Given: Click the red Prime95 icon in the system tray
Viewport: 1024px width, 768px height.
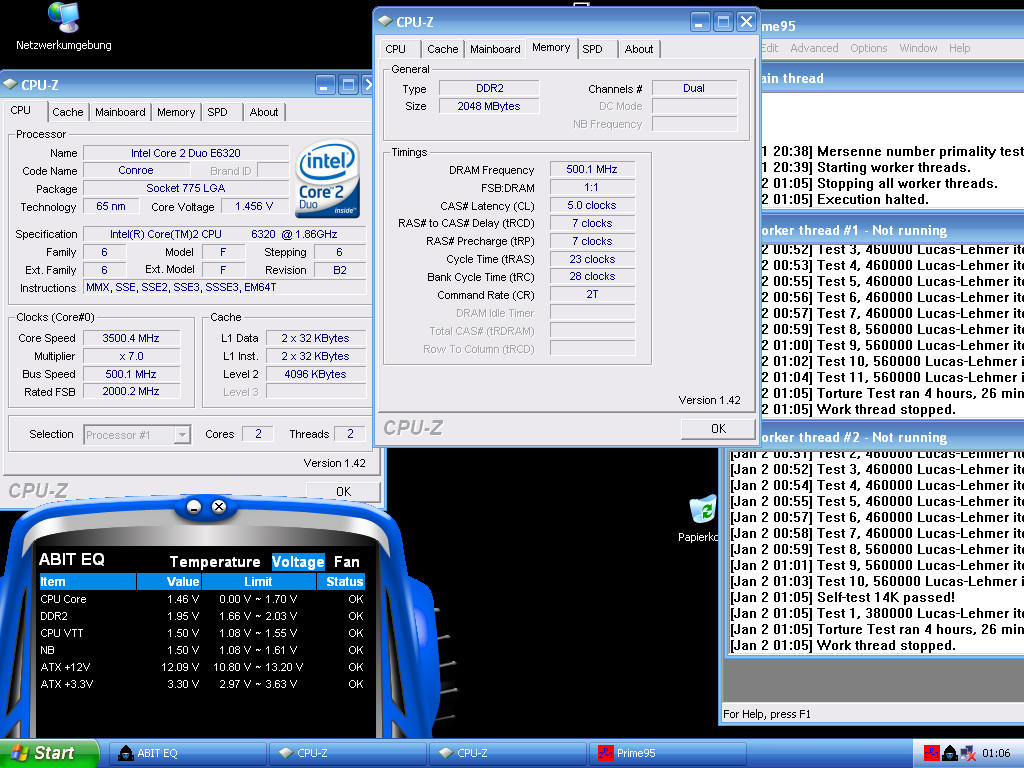Looking at the screenshot, I should (931, 753).
